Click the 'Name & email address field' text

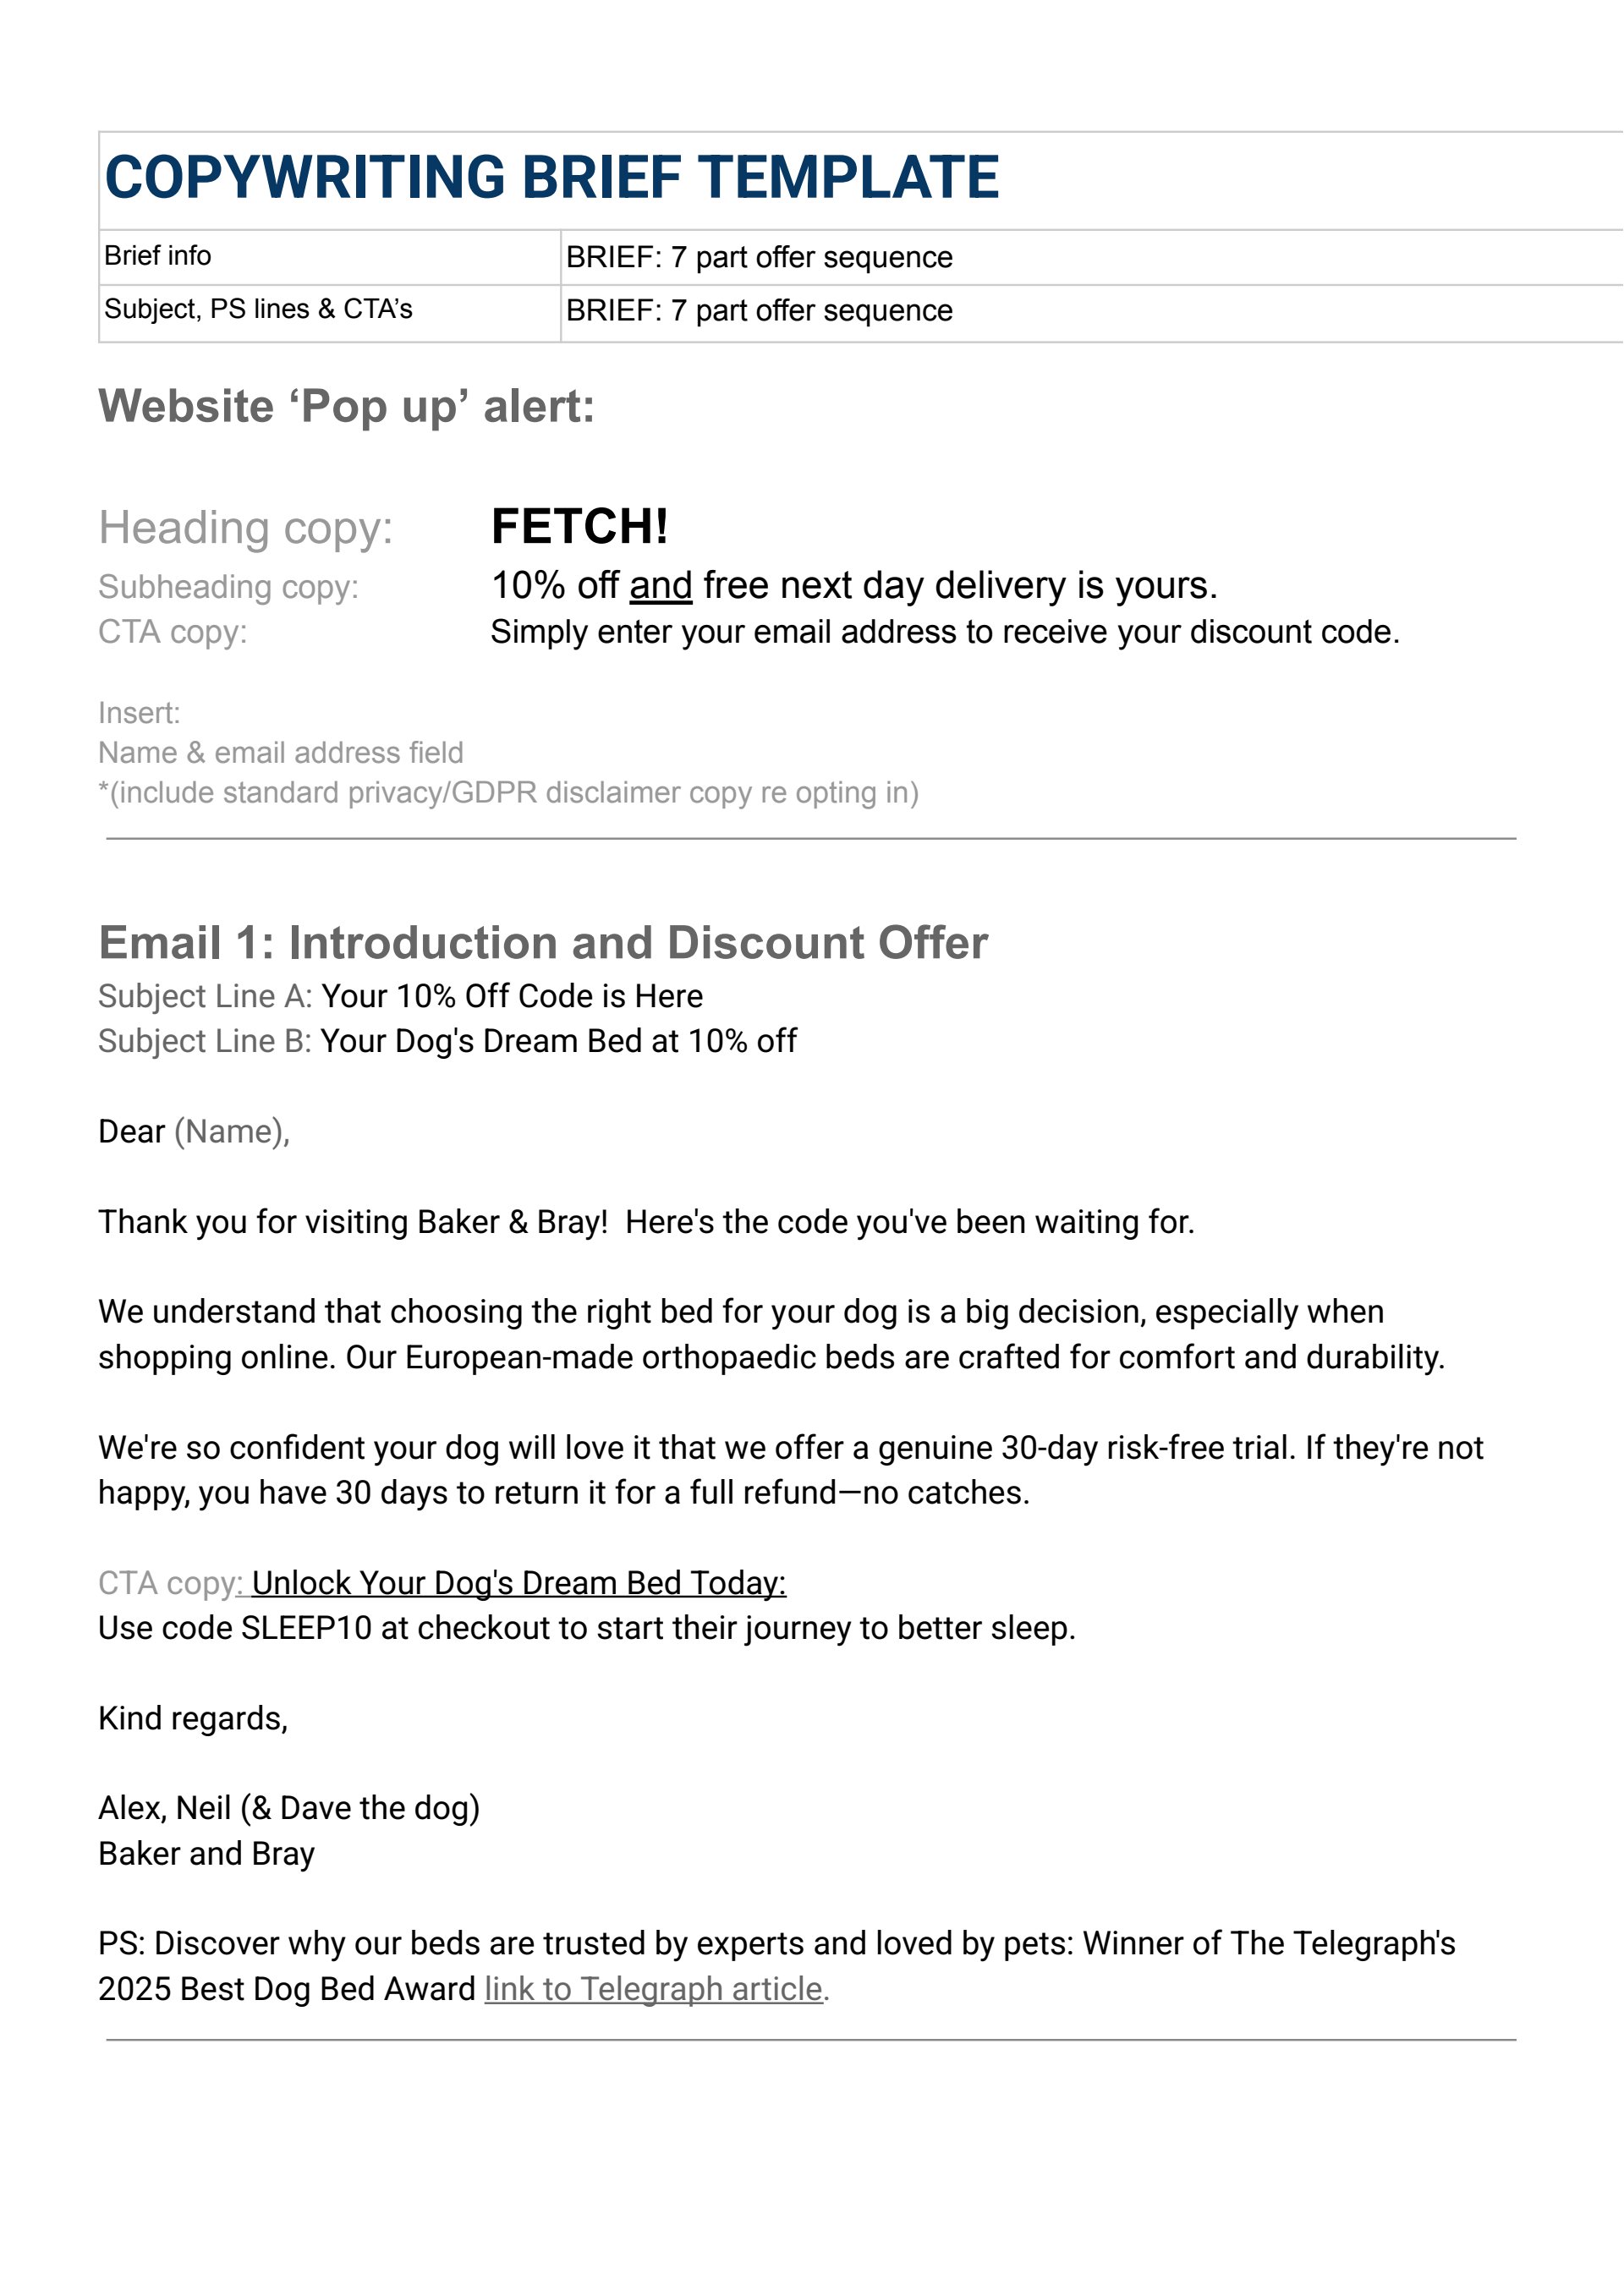tap(280, 753)
